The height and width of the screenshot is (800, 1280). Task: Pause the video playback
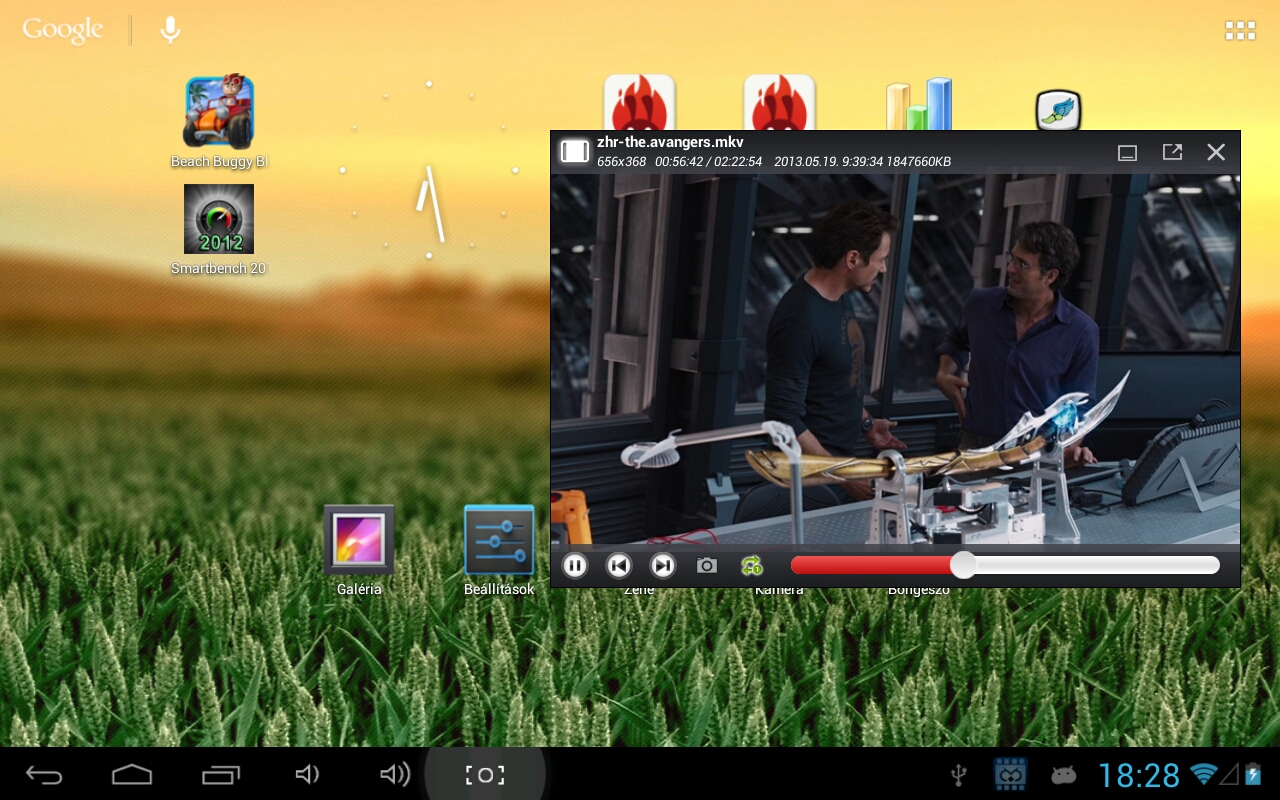(x=575, y=566)
